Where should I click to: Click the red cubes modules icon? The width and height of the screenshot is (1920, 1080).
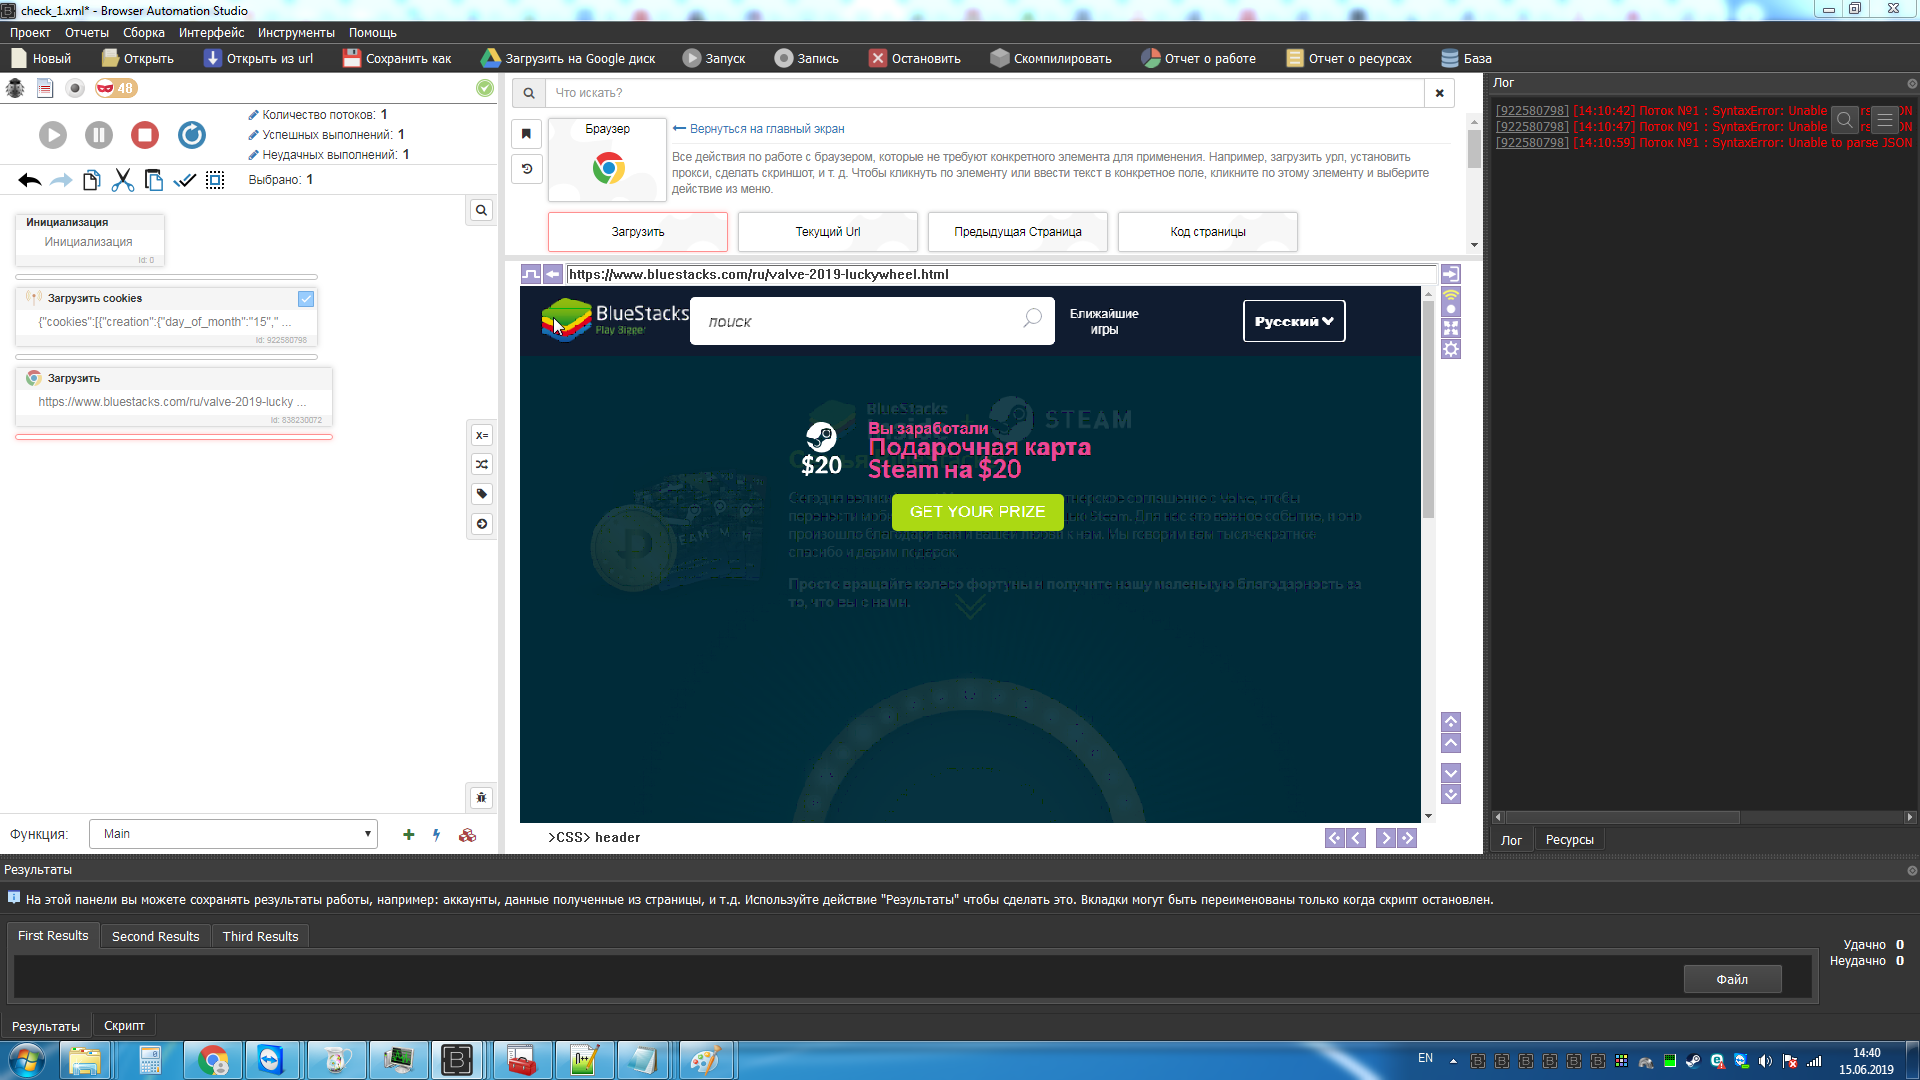point(467,835)
